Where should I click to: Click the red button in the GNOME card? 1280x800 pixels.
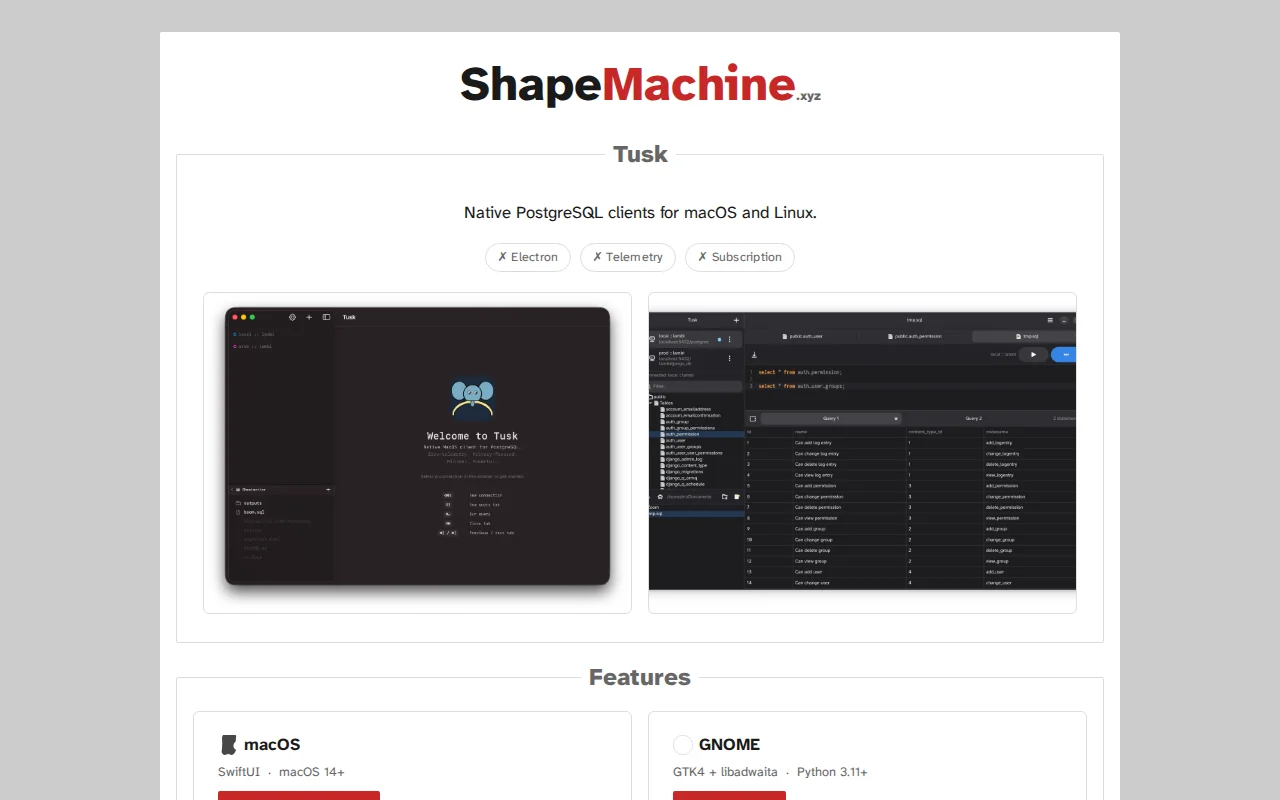(x=729, y=795)
